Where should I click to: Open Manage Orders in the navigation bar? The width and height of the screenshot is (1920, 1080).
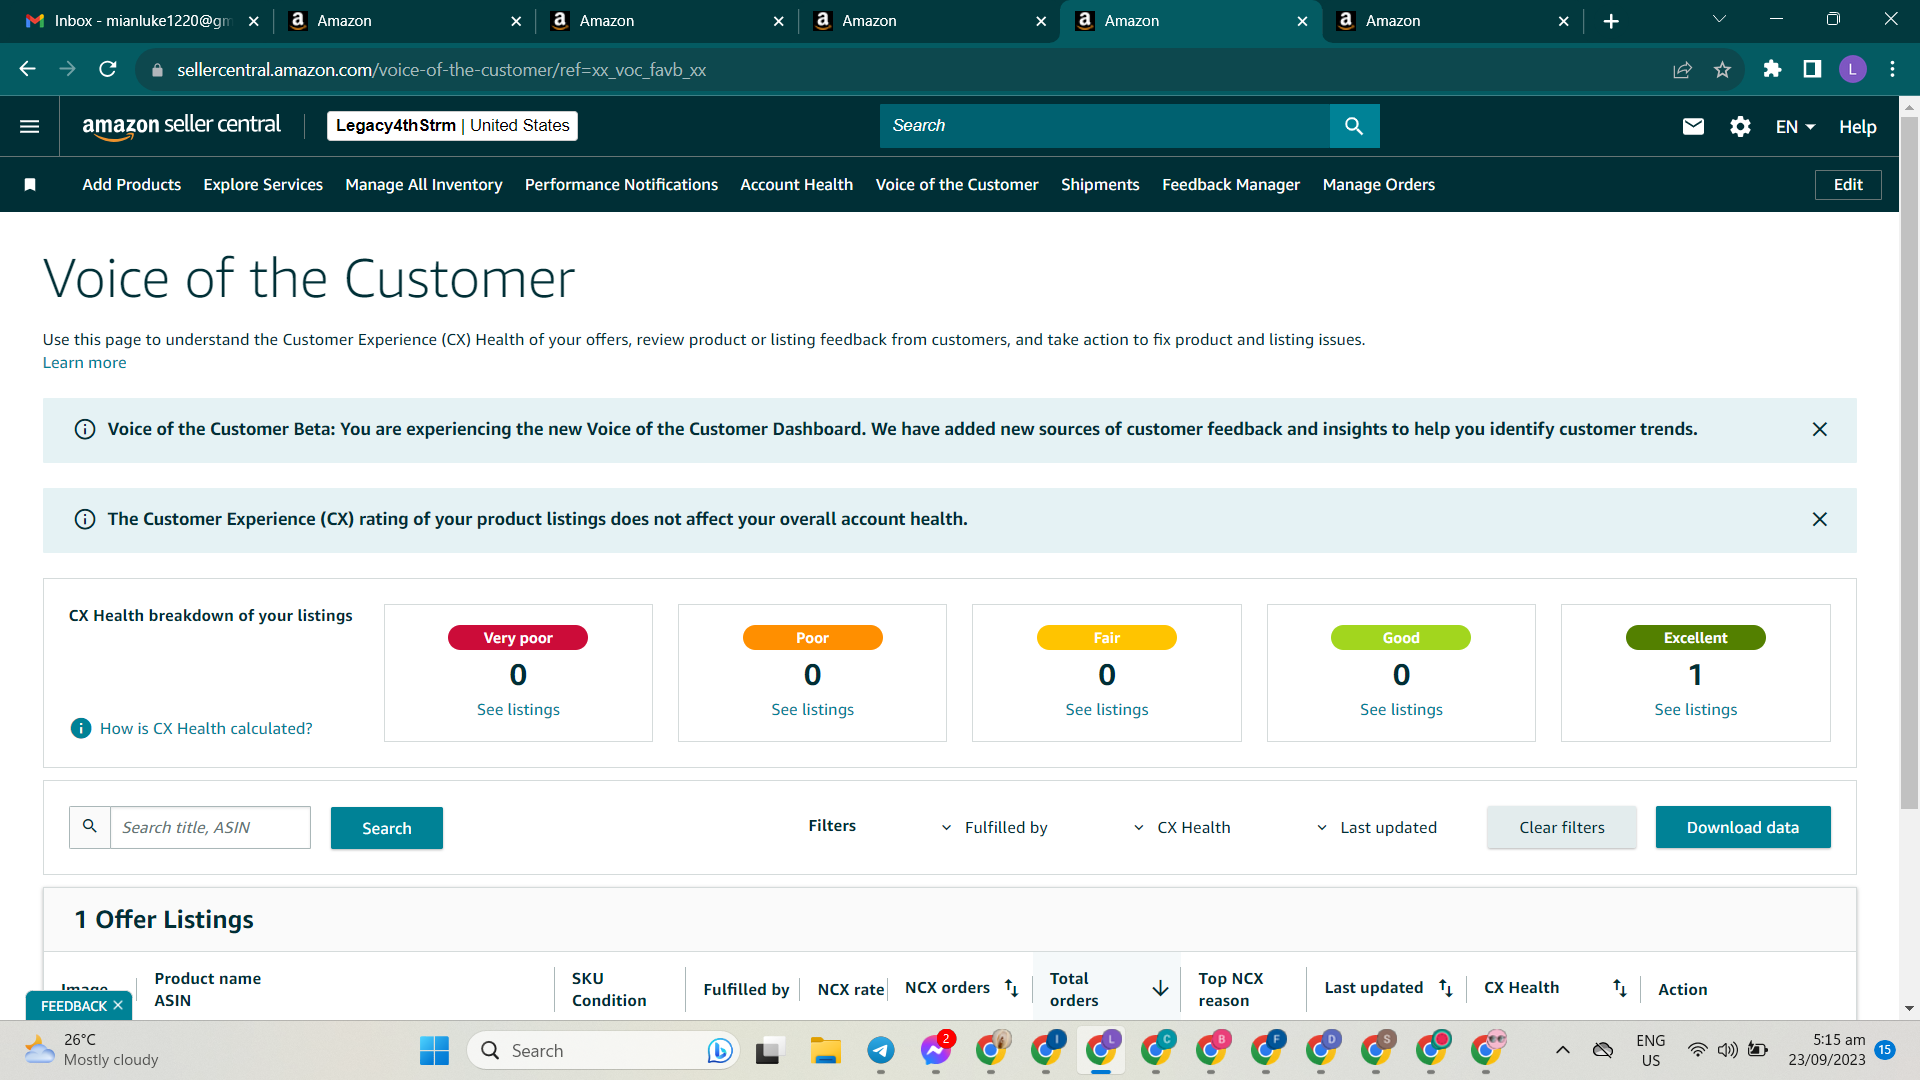click(1378, 185)
